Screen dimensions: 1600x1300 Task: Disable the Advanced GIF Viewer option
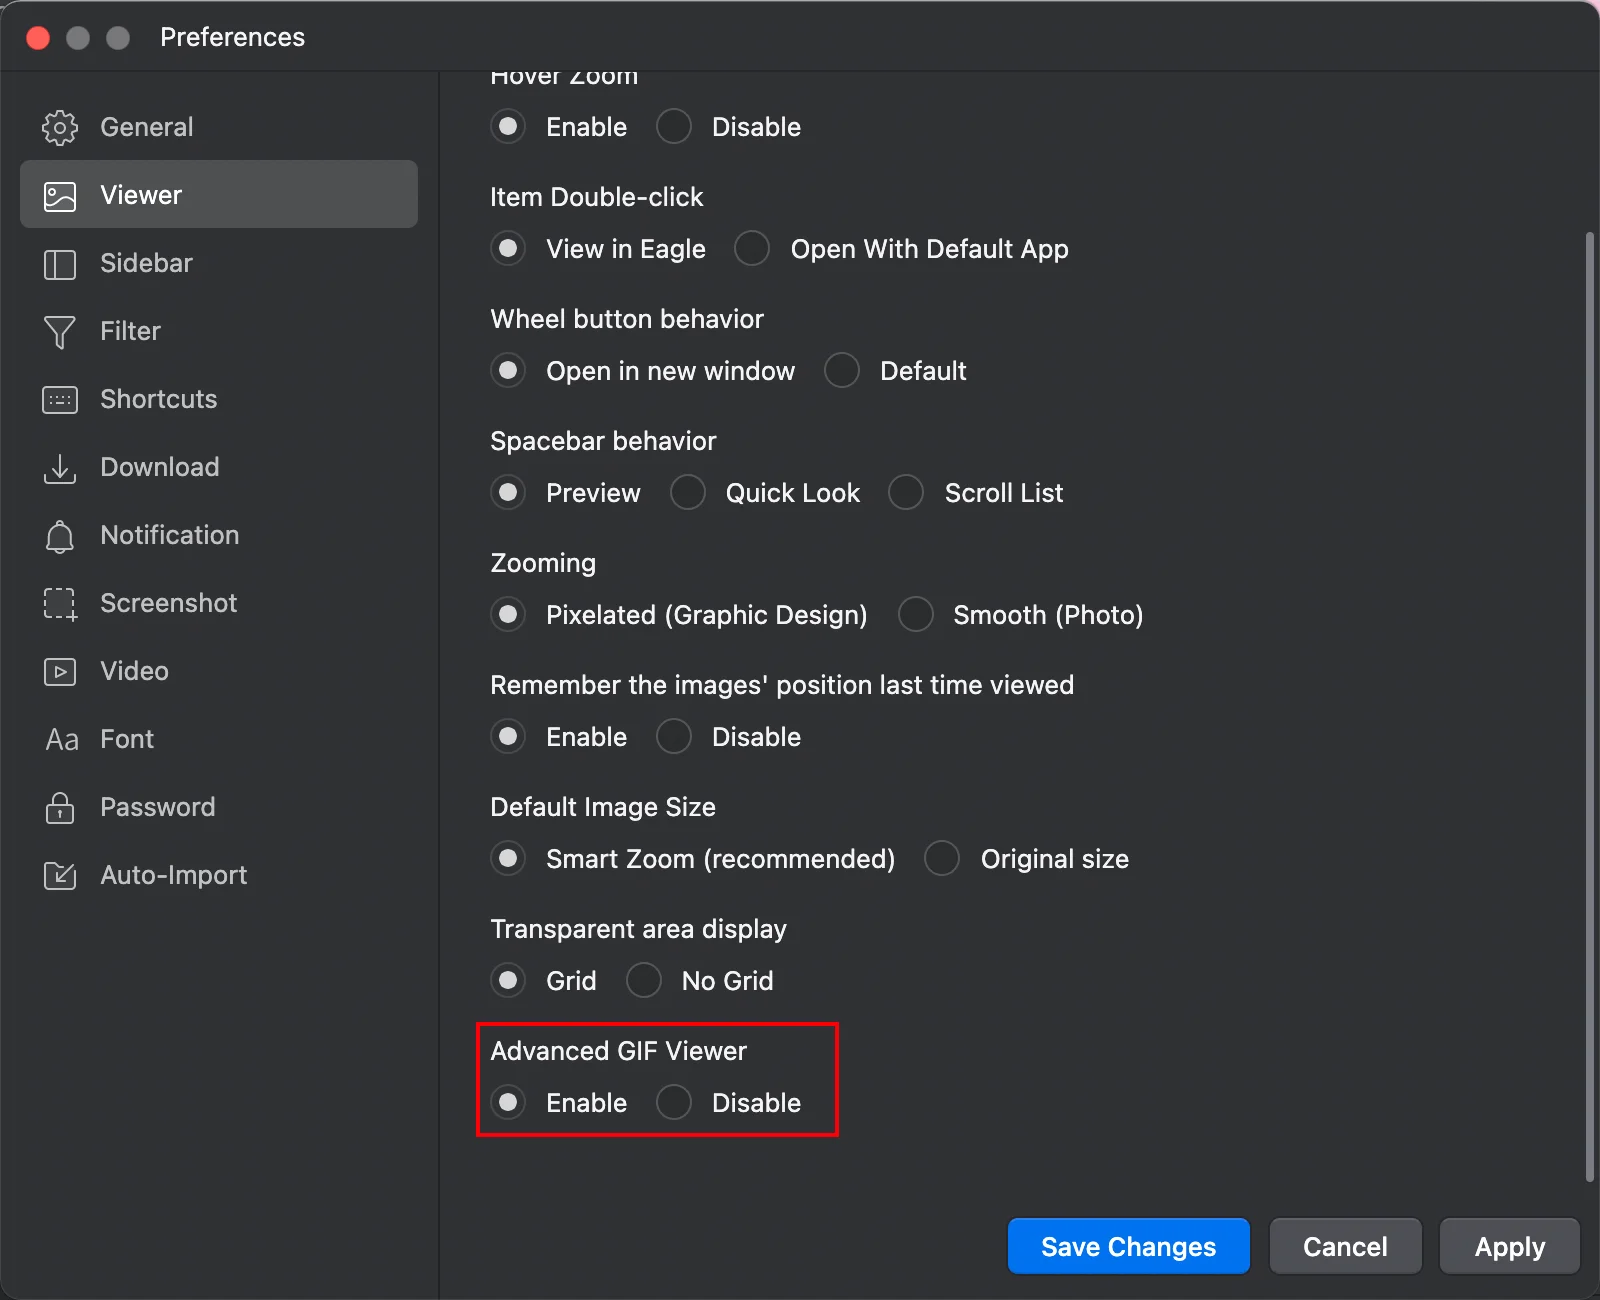pyautogui.click(x=674, y=1102)
